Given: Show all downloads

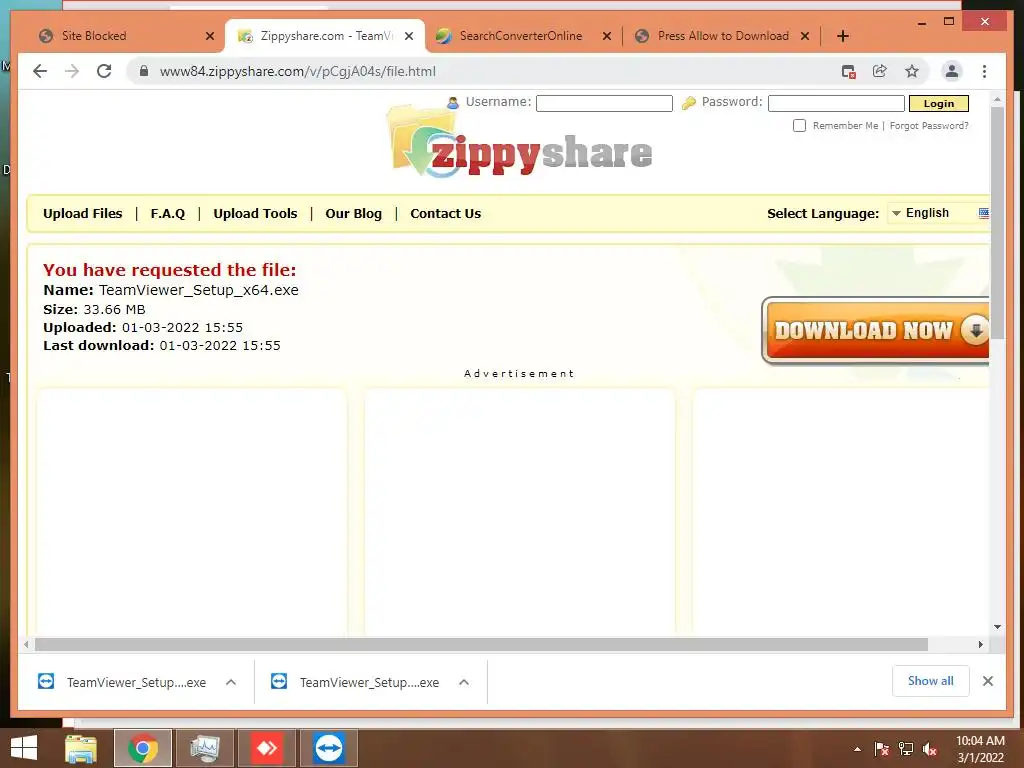Looking at the screenshot, I should point(931,681).
